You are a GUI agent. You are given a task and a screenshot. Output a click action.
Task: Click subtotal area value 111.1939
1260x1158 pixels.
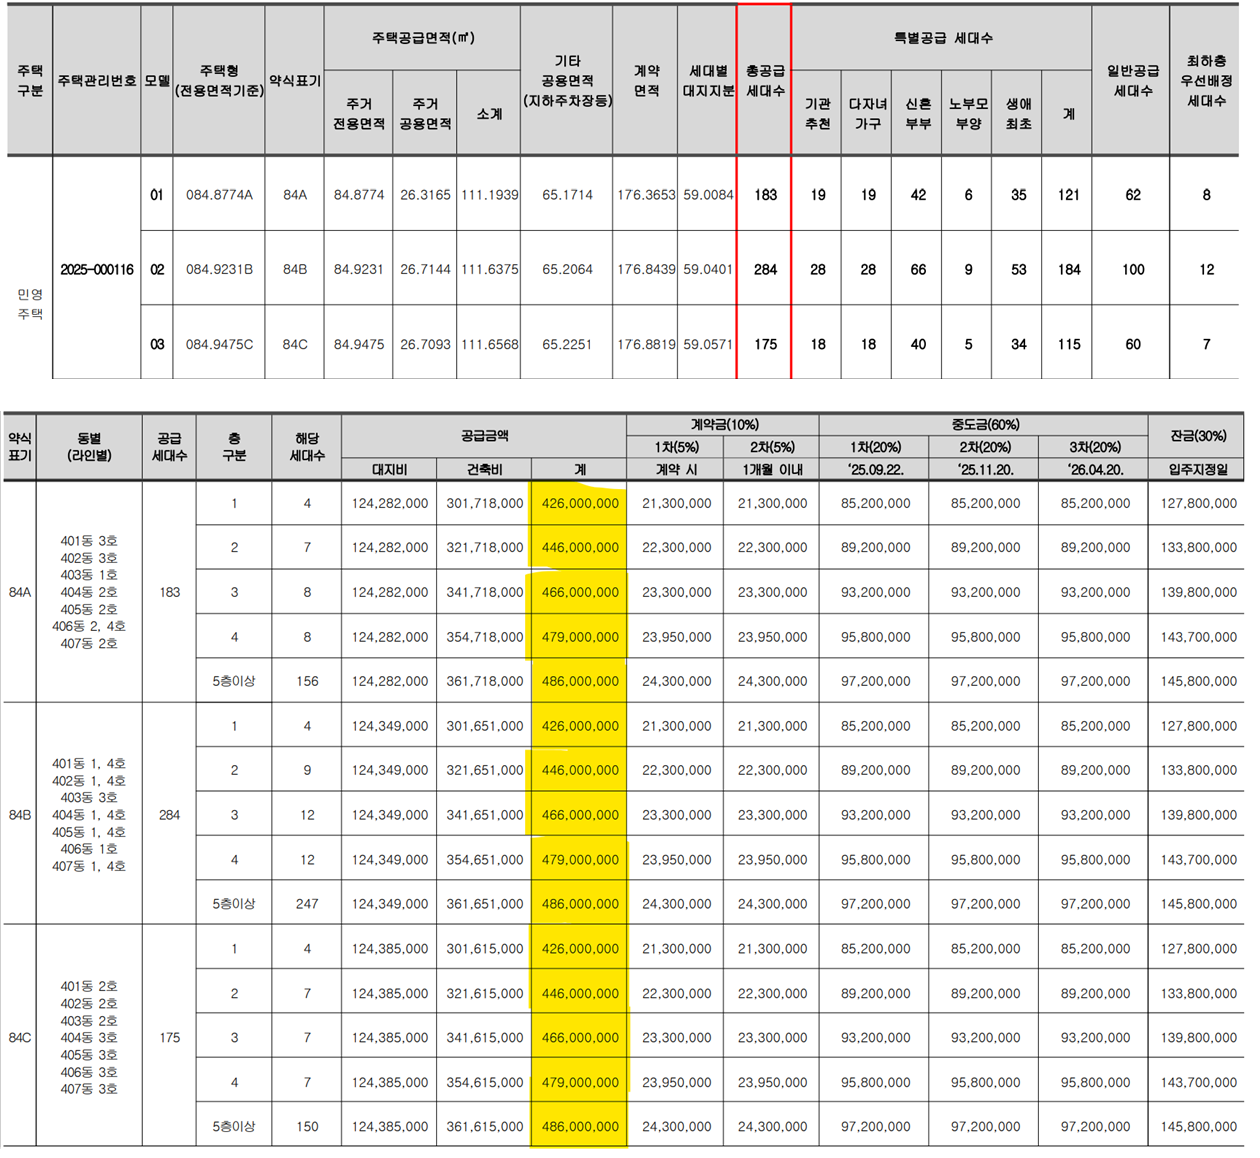point(489,195)
